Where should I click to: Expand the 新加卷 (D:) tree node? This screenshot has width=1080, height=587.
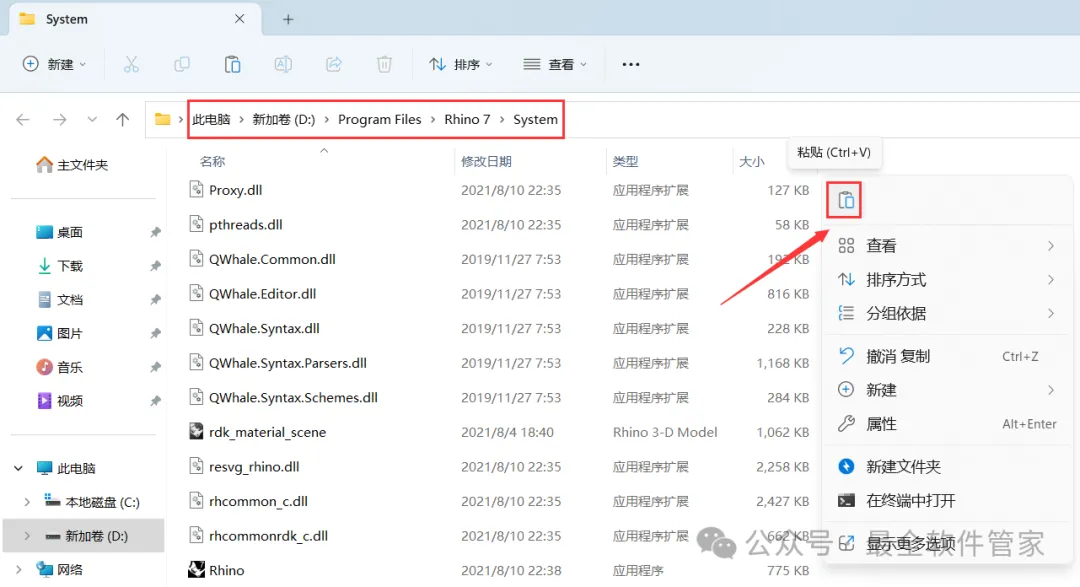[x=27, y=536]
